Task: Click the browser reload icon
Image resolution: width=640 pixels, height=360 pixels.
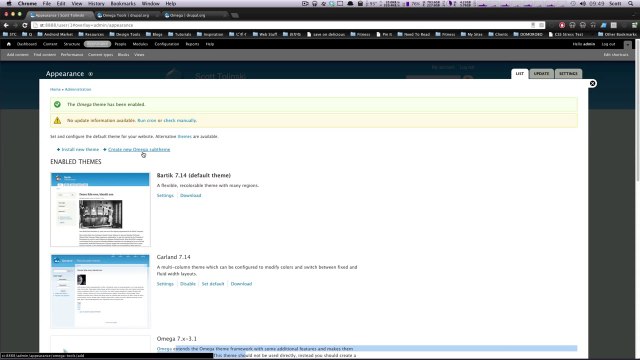Action: click(24, 25)
